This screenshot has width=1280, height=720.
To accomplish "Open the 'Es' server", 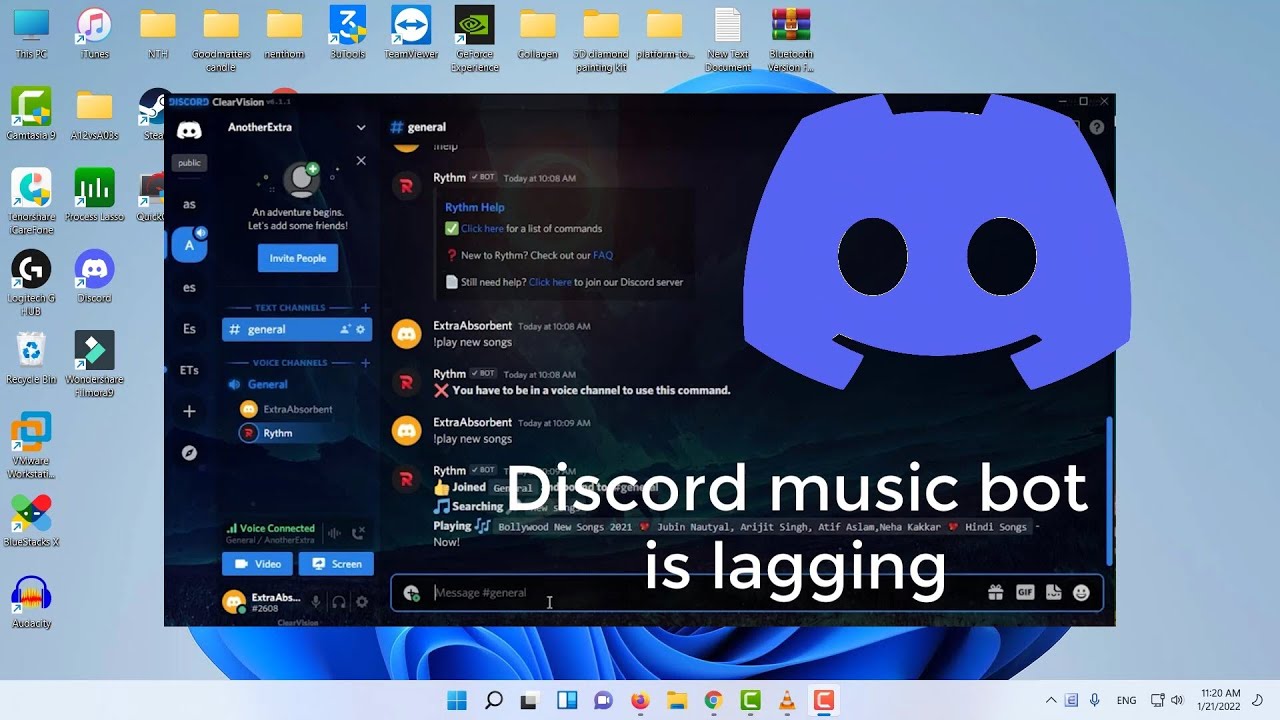I will pos(189,328).
